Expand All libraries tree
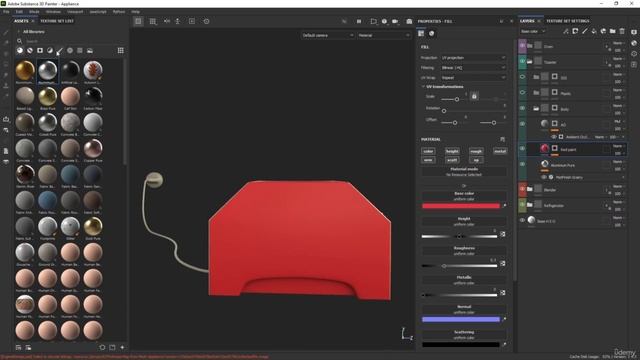Image resolution: width=640 pixels, height=360 pixels. pos(19,32)
